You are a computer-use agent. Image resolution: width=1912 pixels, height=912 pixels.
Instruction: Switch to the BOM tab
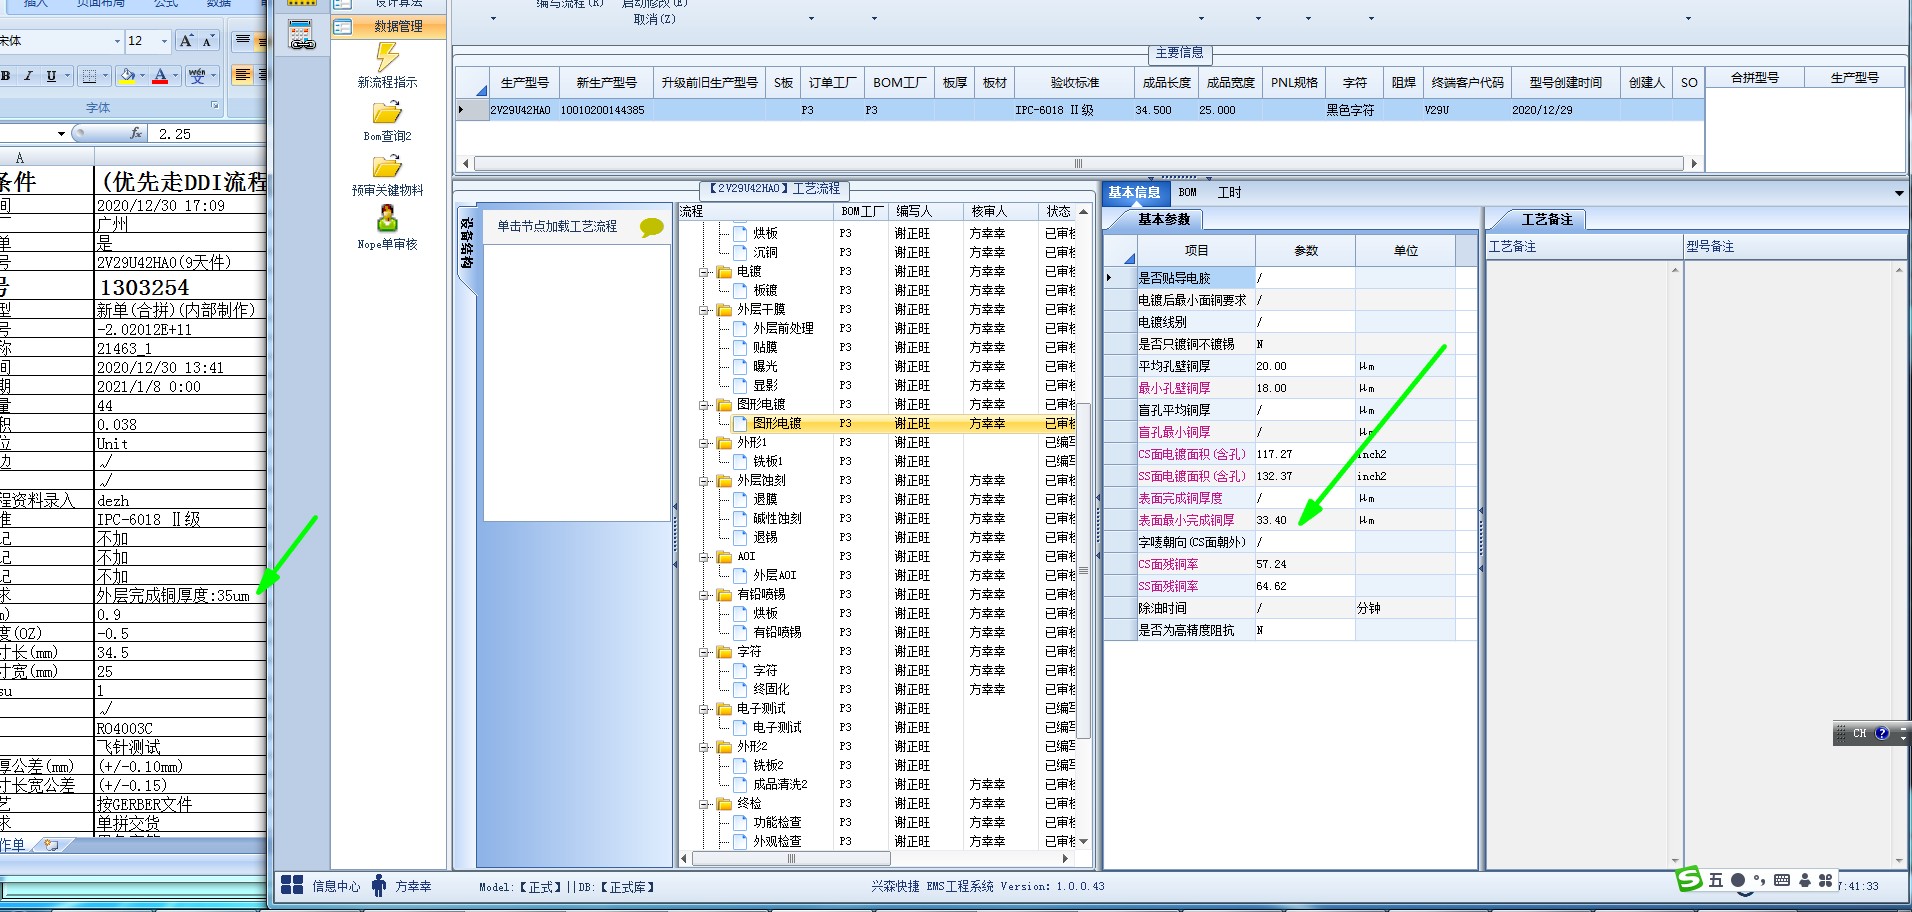[x=1187, y=192]
